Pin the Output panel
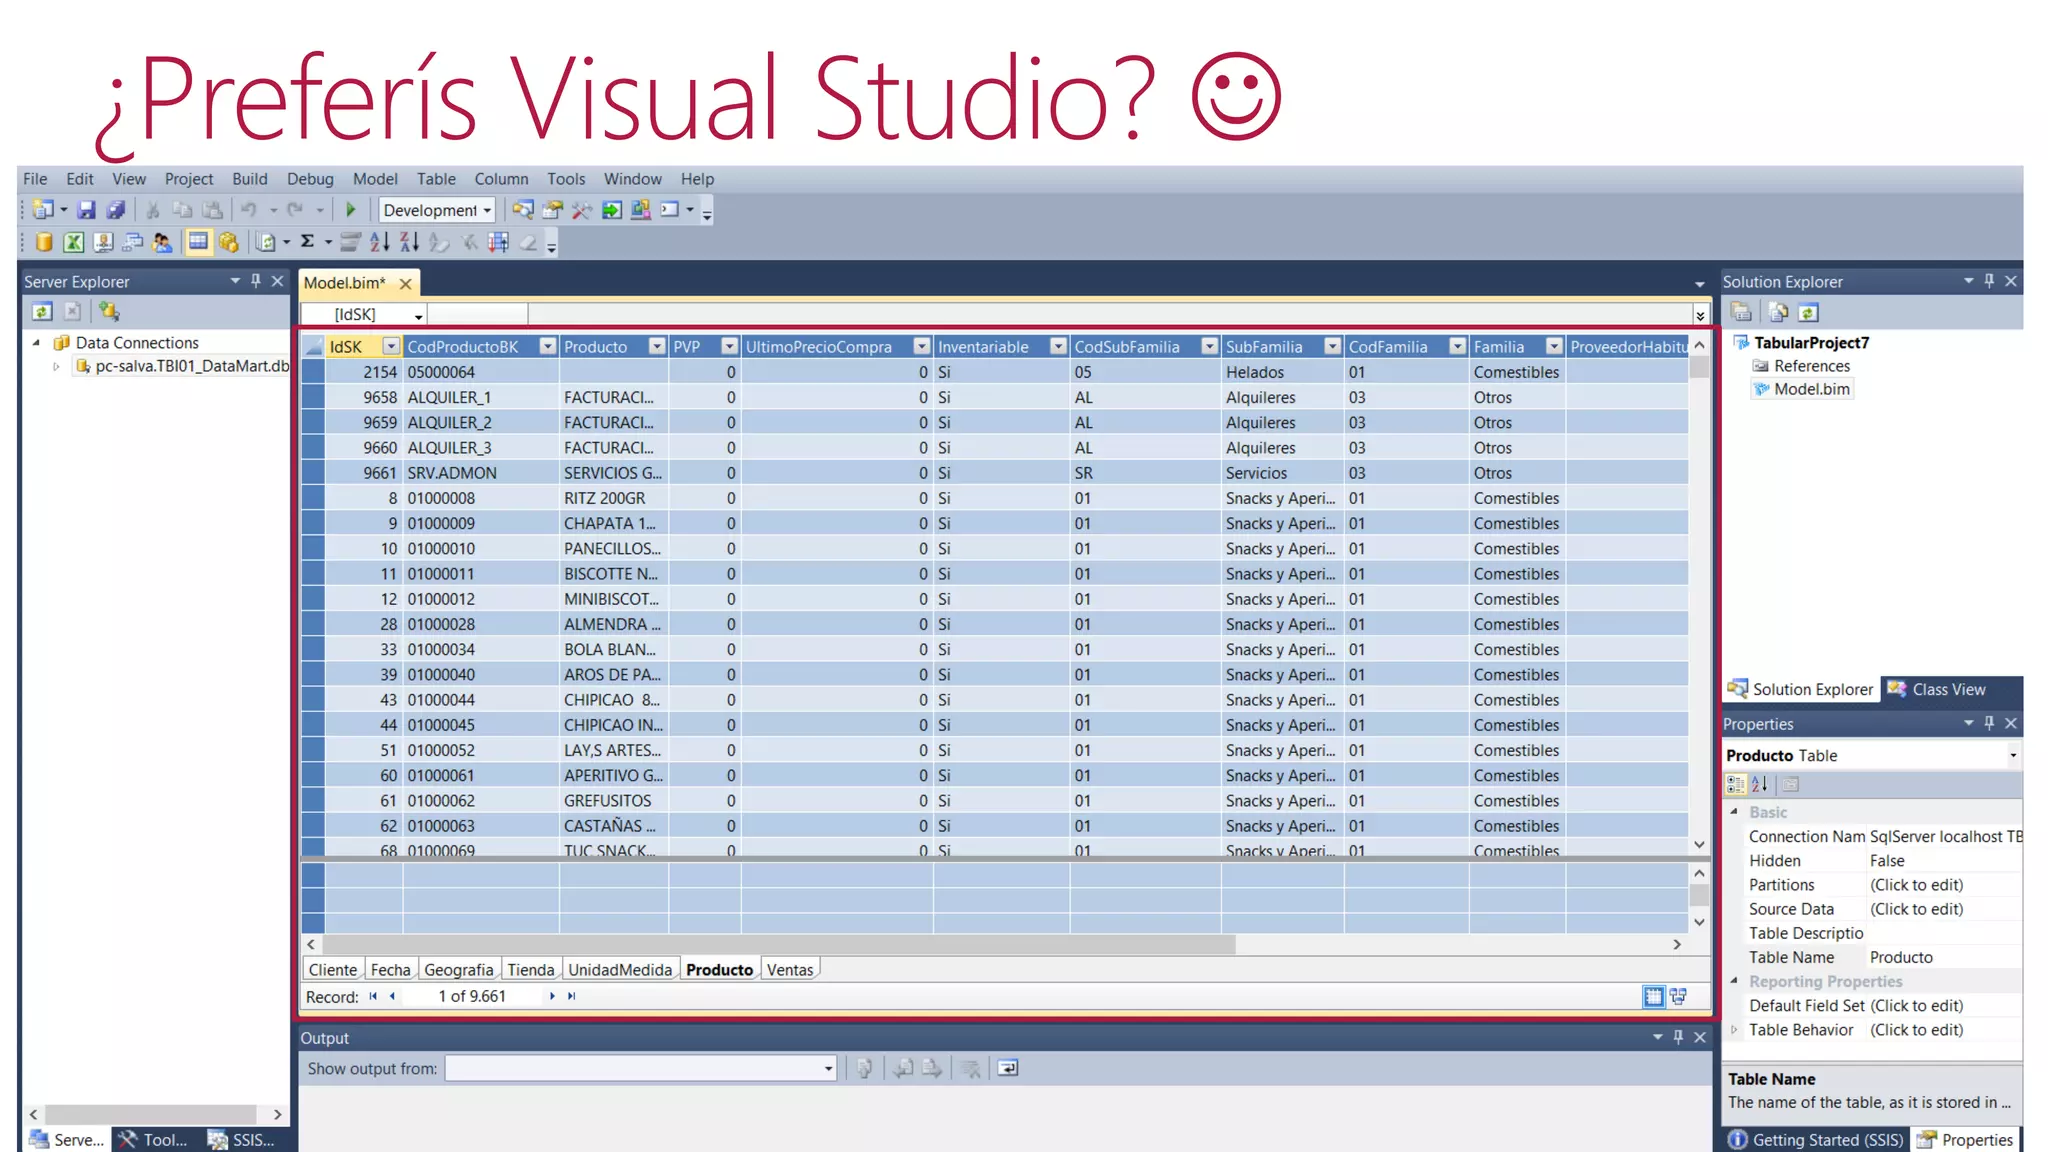 1678,1038
